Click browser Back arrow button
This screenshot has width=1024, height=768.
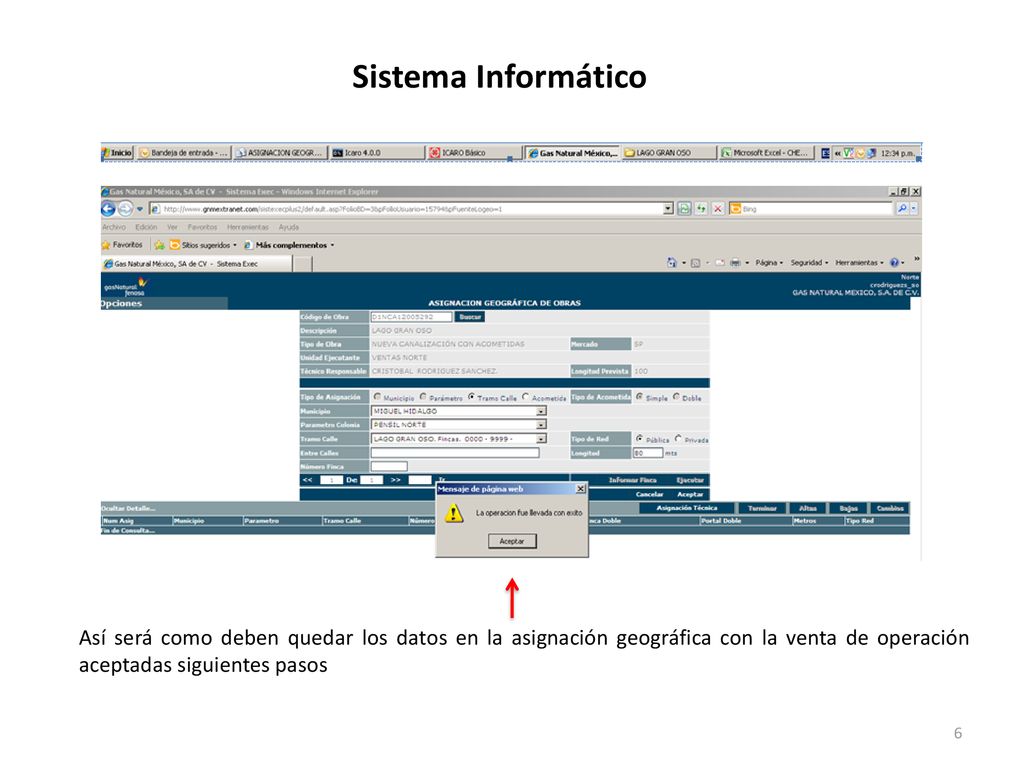[108, 209]
